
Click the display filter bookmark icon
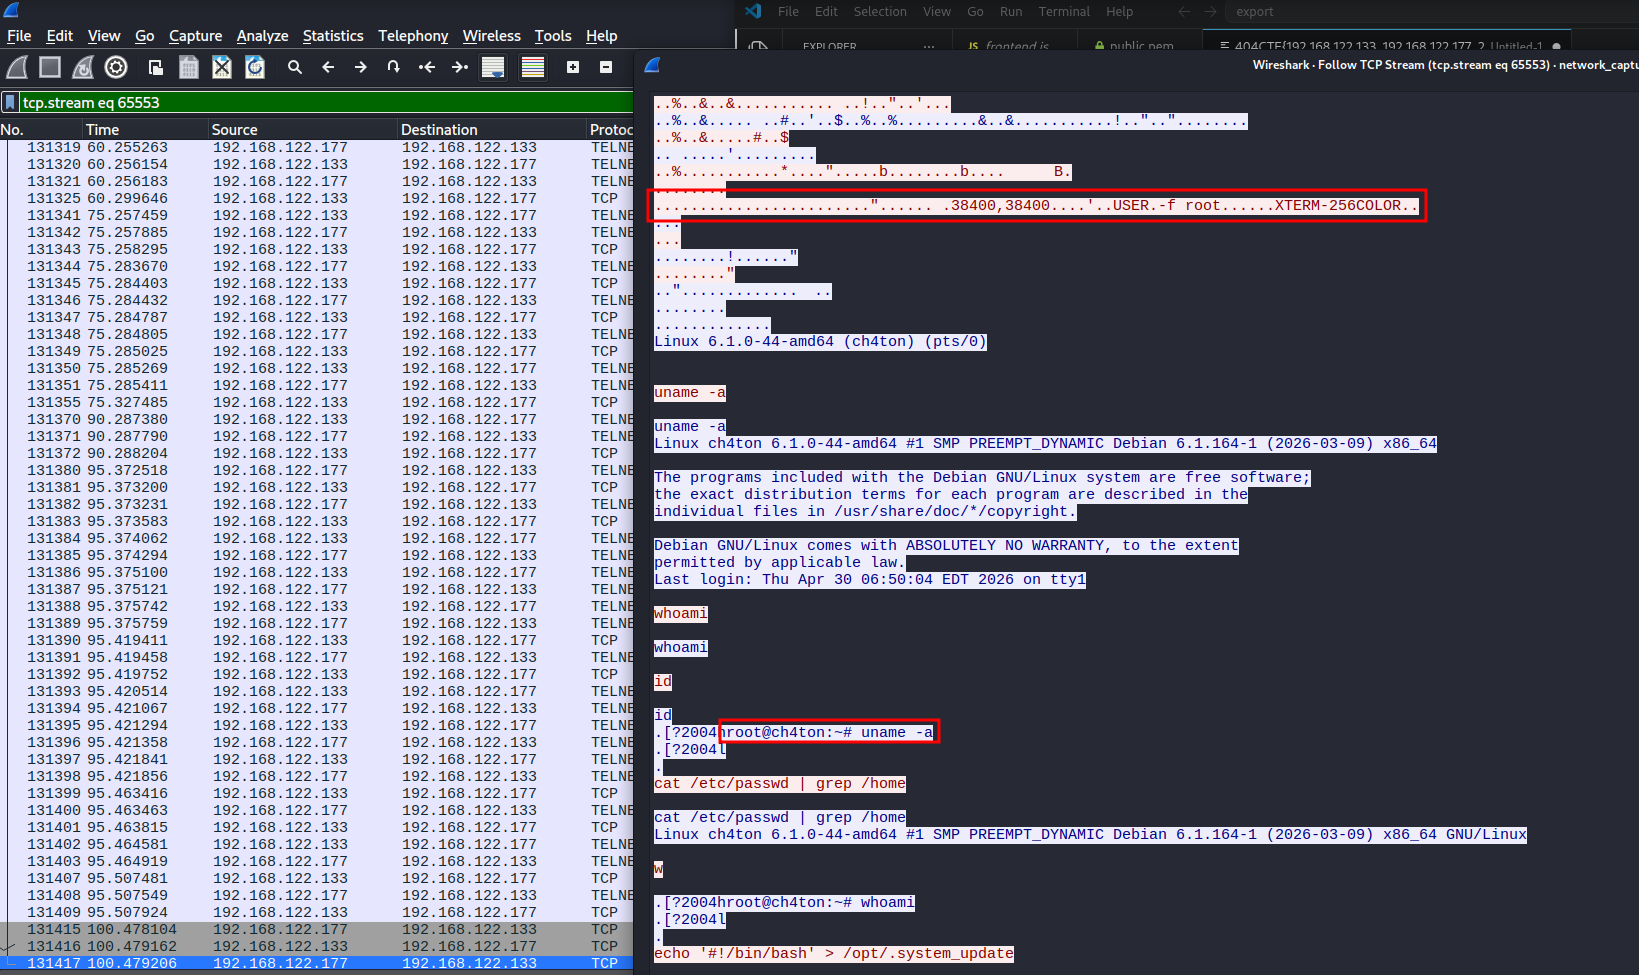click(10, 102)
